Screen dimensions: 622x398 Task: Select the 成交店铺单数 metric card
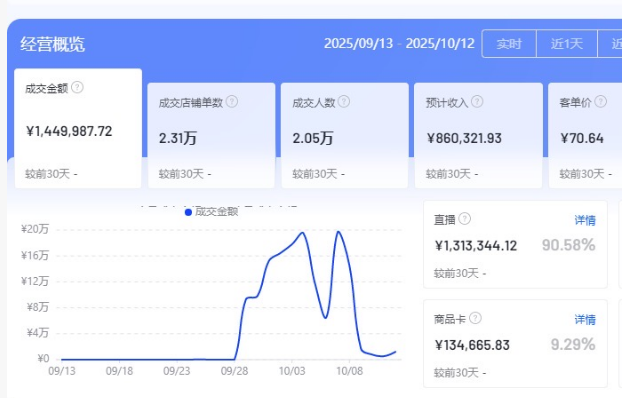(x=211, y=135)
